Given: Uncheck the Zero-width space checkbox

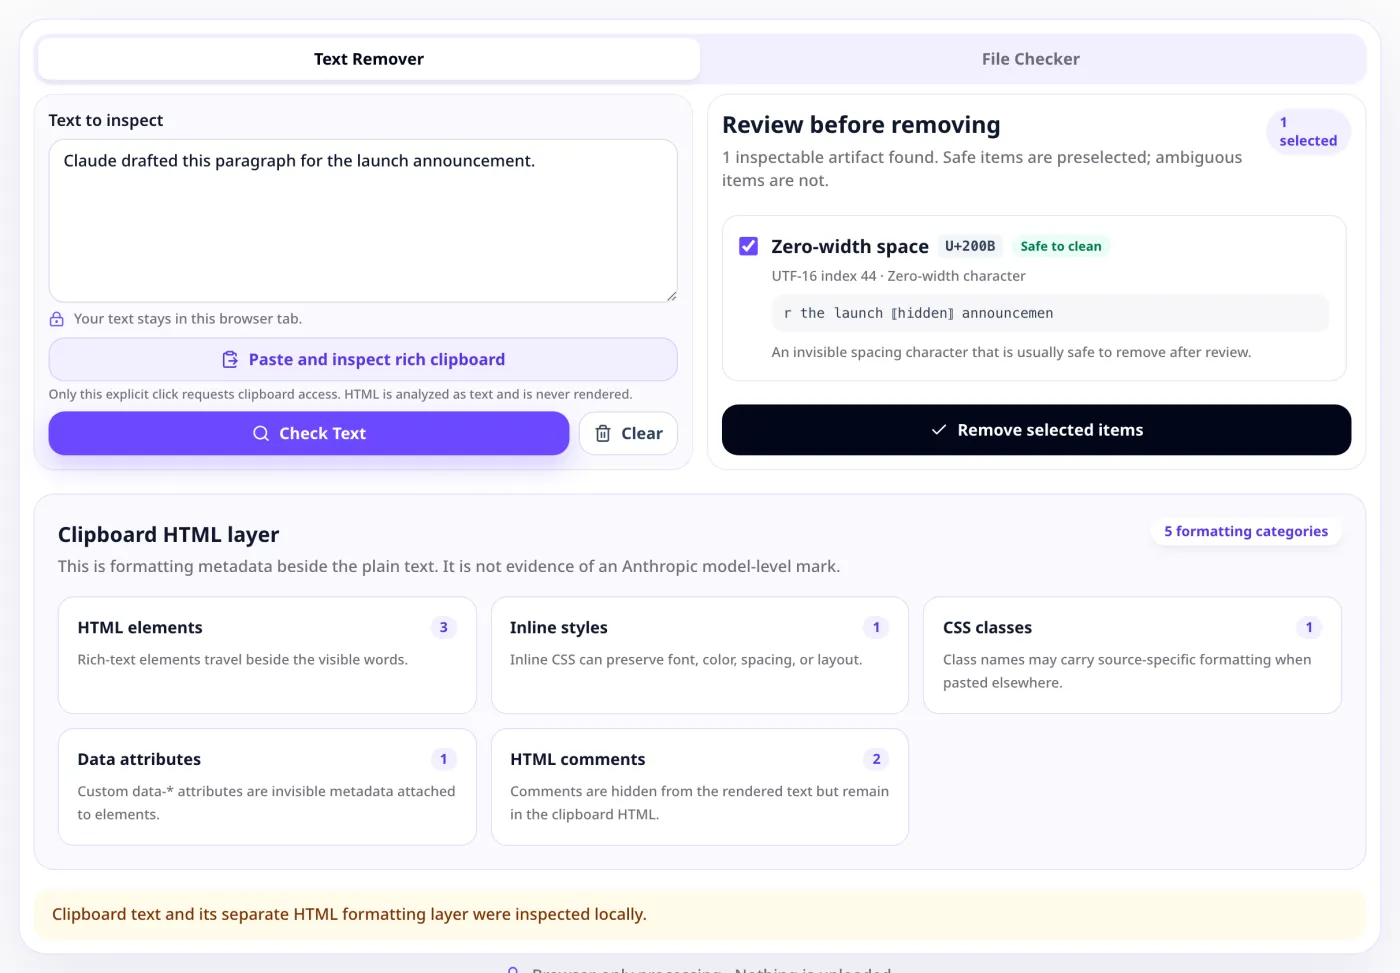Looking at the screenshot, I should 748,246.
